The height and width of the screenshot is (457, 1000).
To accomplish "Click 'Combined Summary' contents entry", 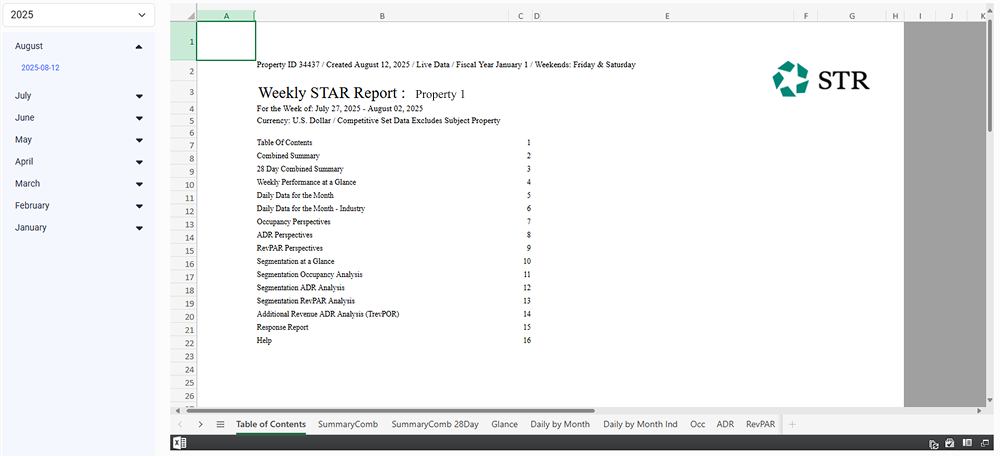I will pyautogui.click(x=288, y=156).
